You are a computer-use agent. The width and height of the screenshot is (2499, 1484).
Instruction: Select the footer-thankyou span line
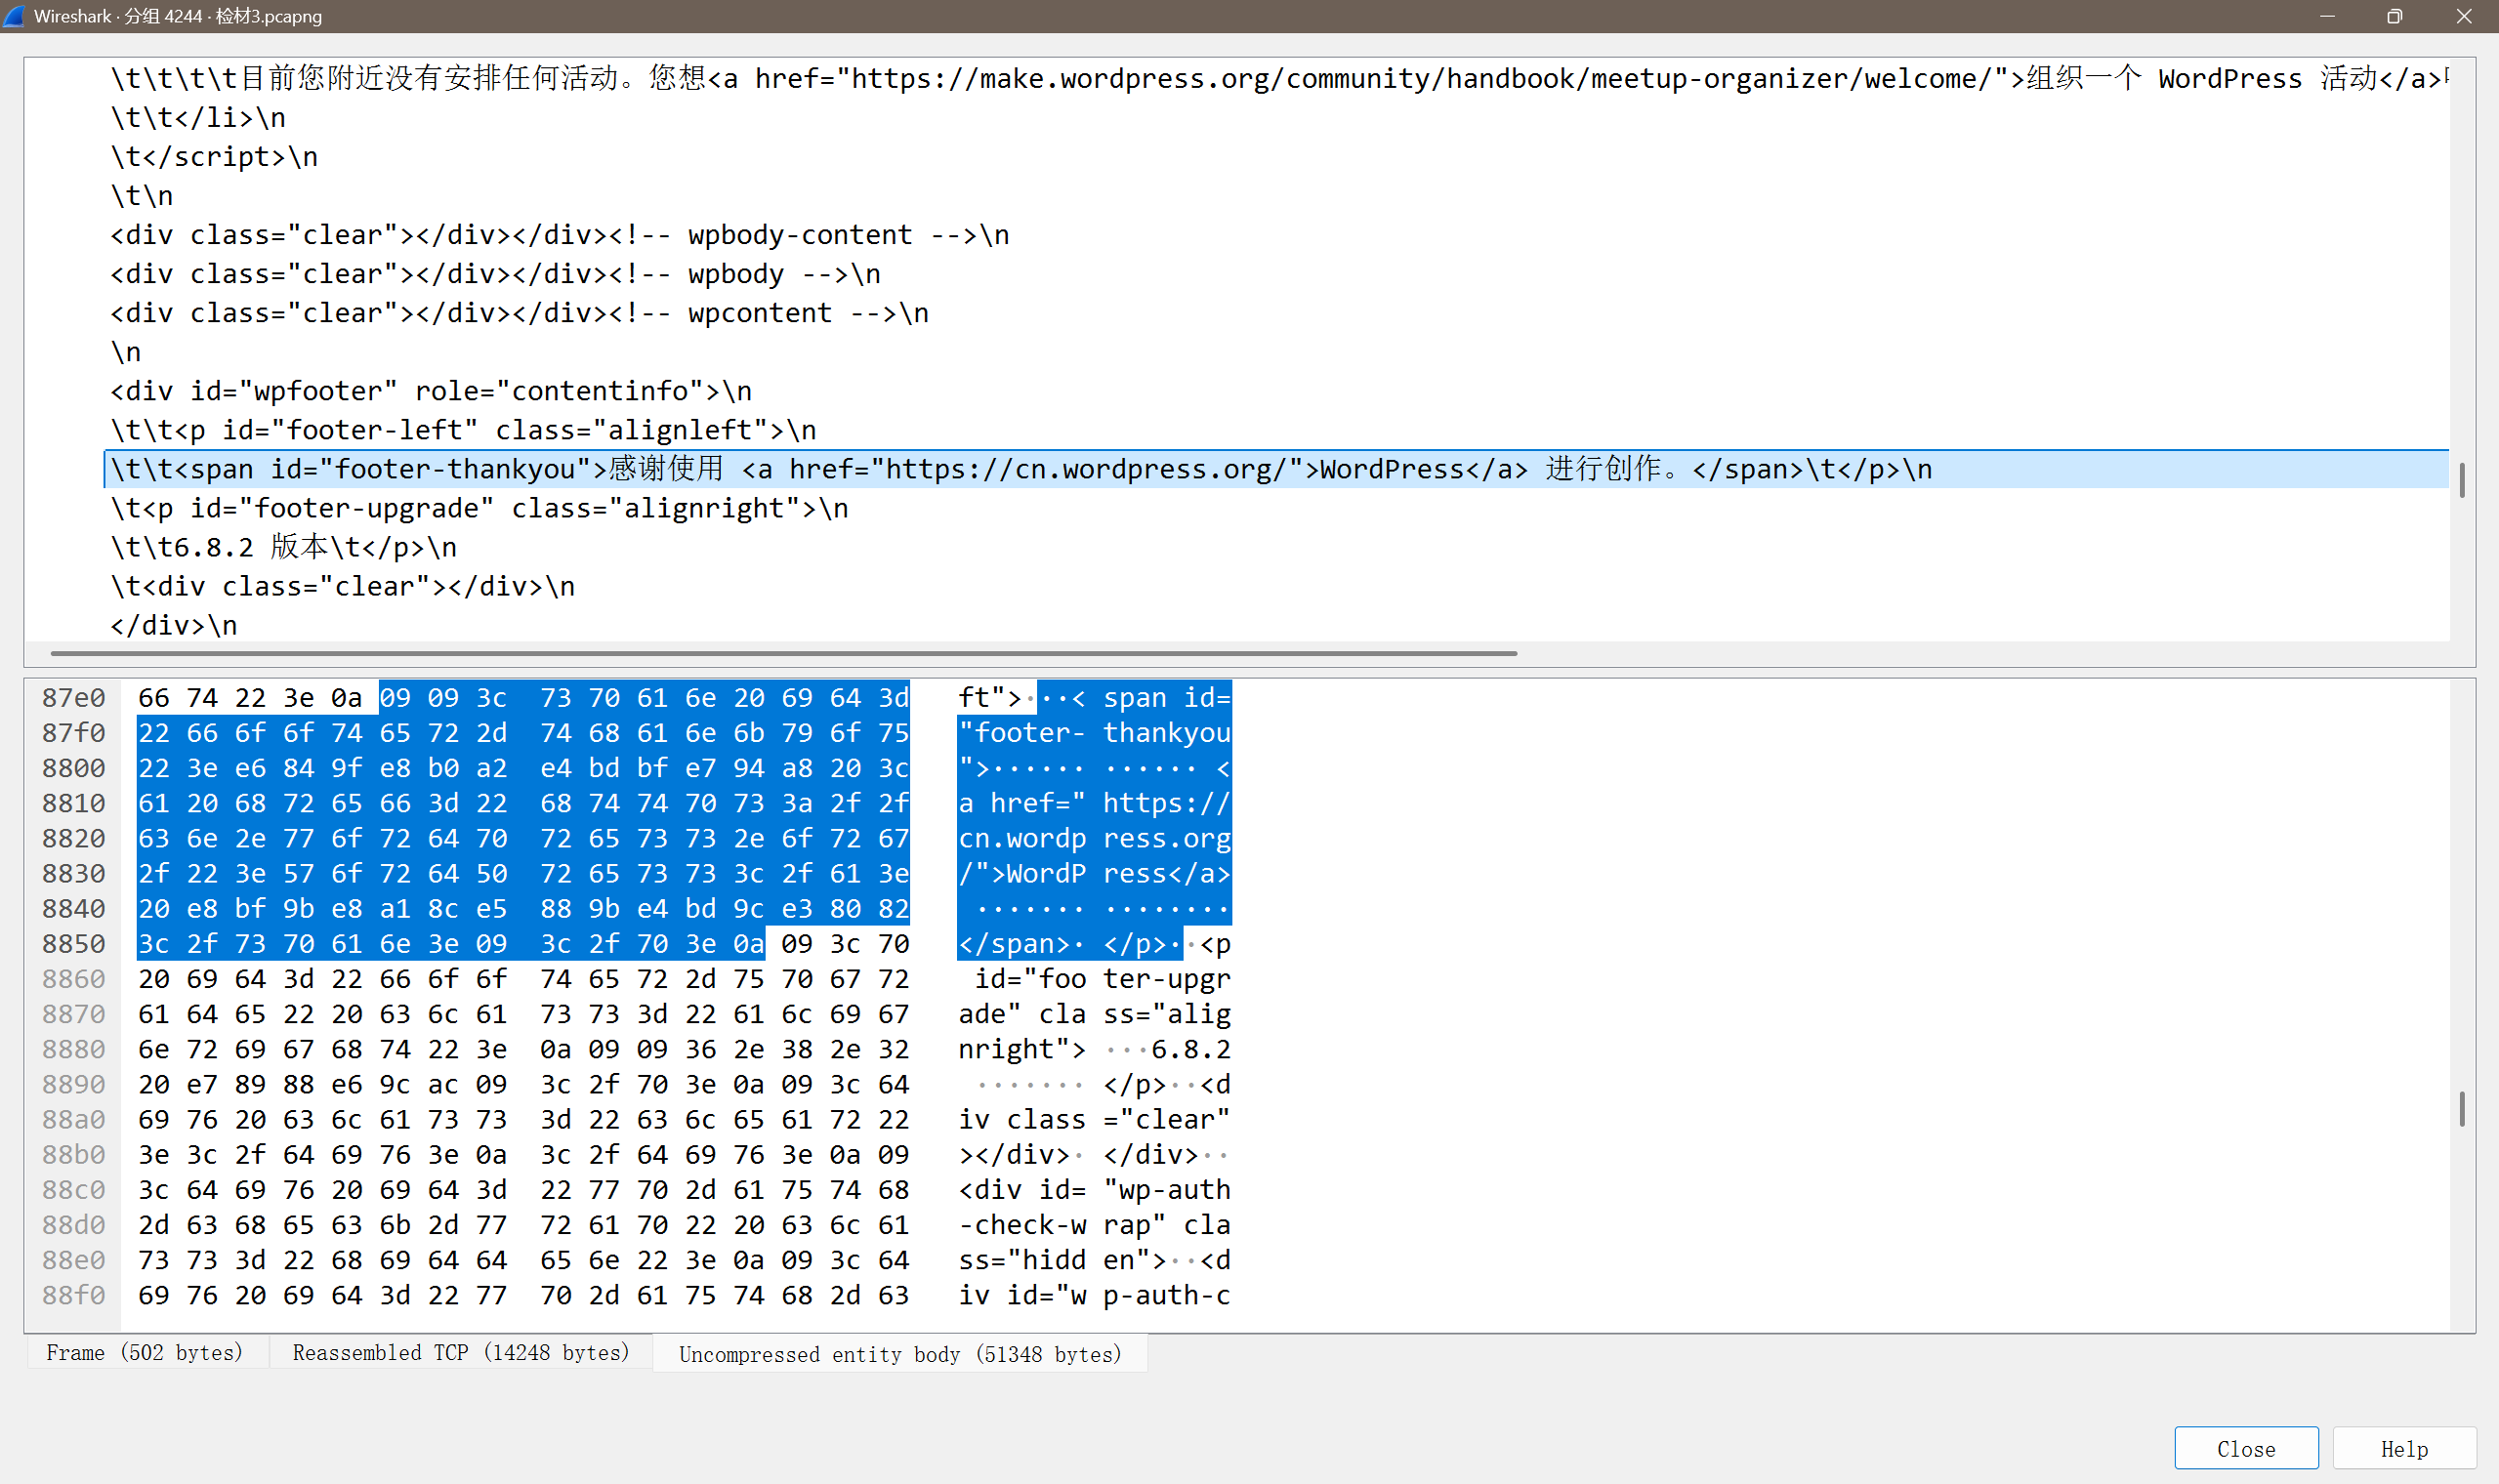1020,469
